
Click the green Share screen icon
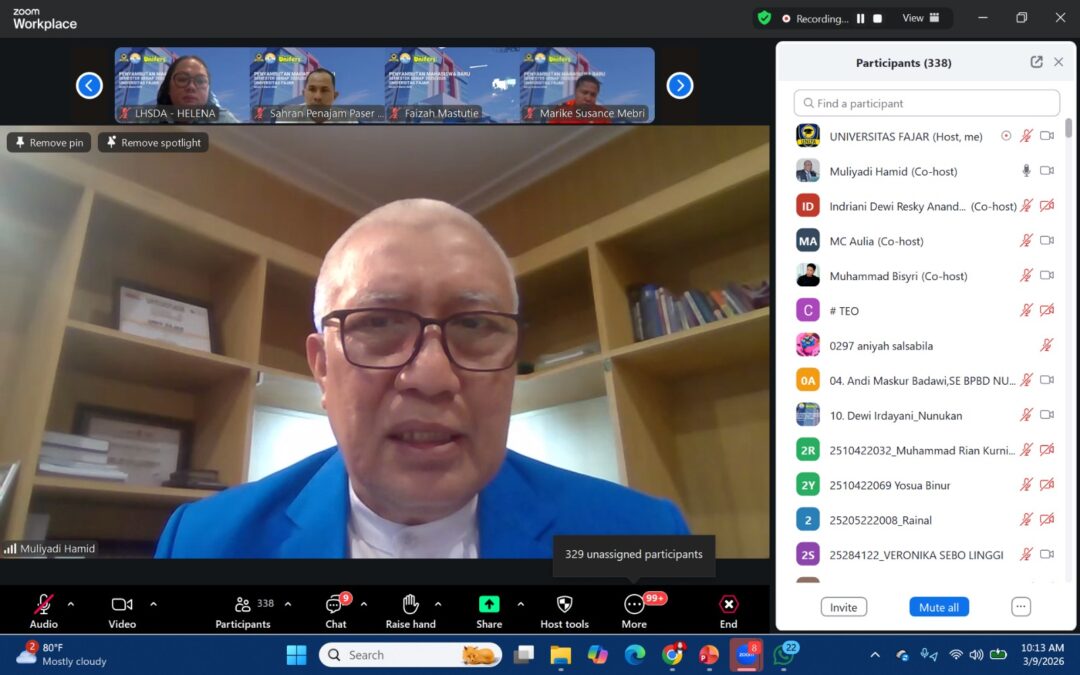point(489,605)
